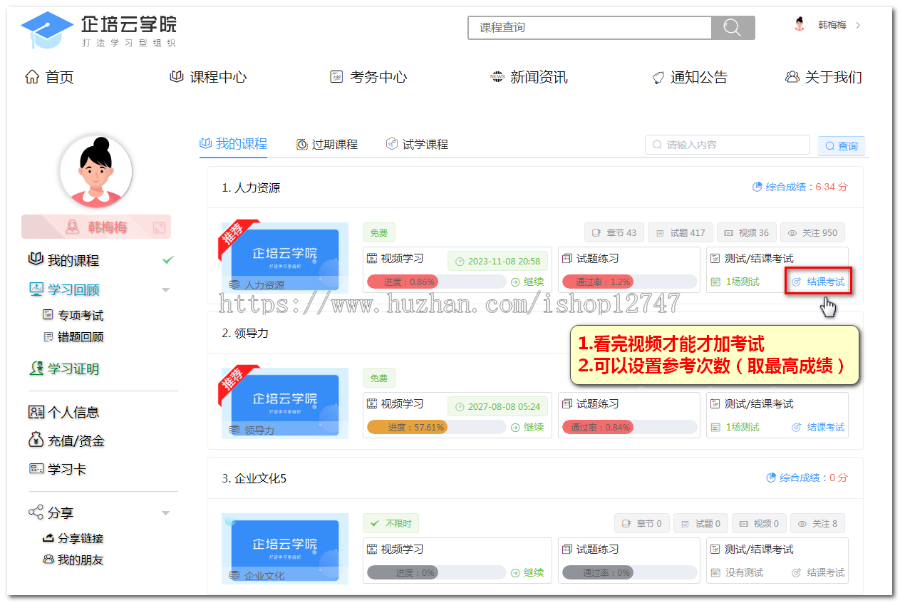Open 通知公告 menu

pos(689,77)
